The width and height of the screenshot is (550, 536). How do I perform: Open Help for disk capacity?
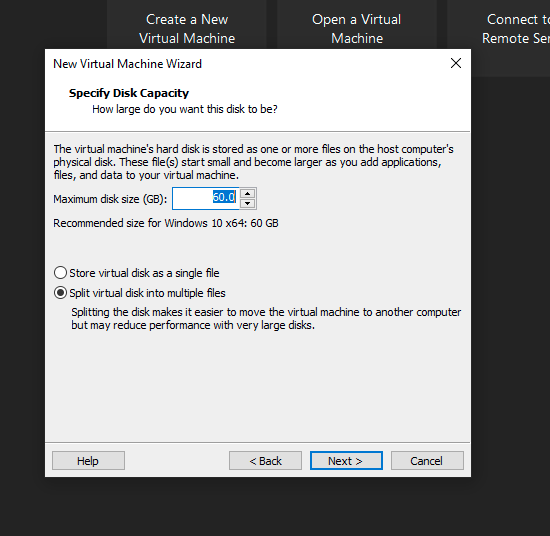(88, 461)
